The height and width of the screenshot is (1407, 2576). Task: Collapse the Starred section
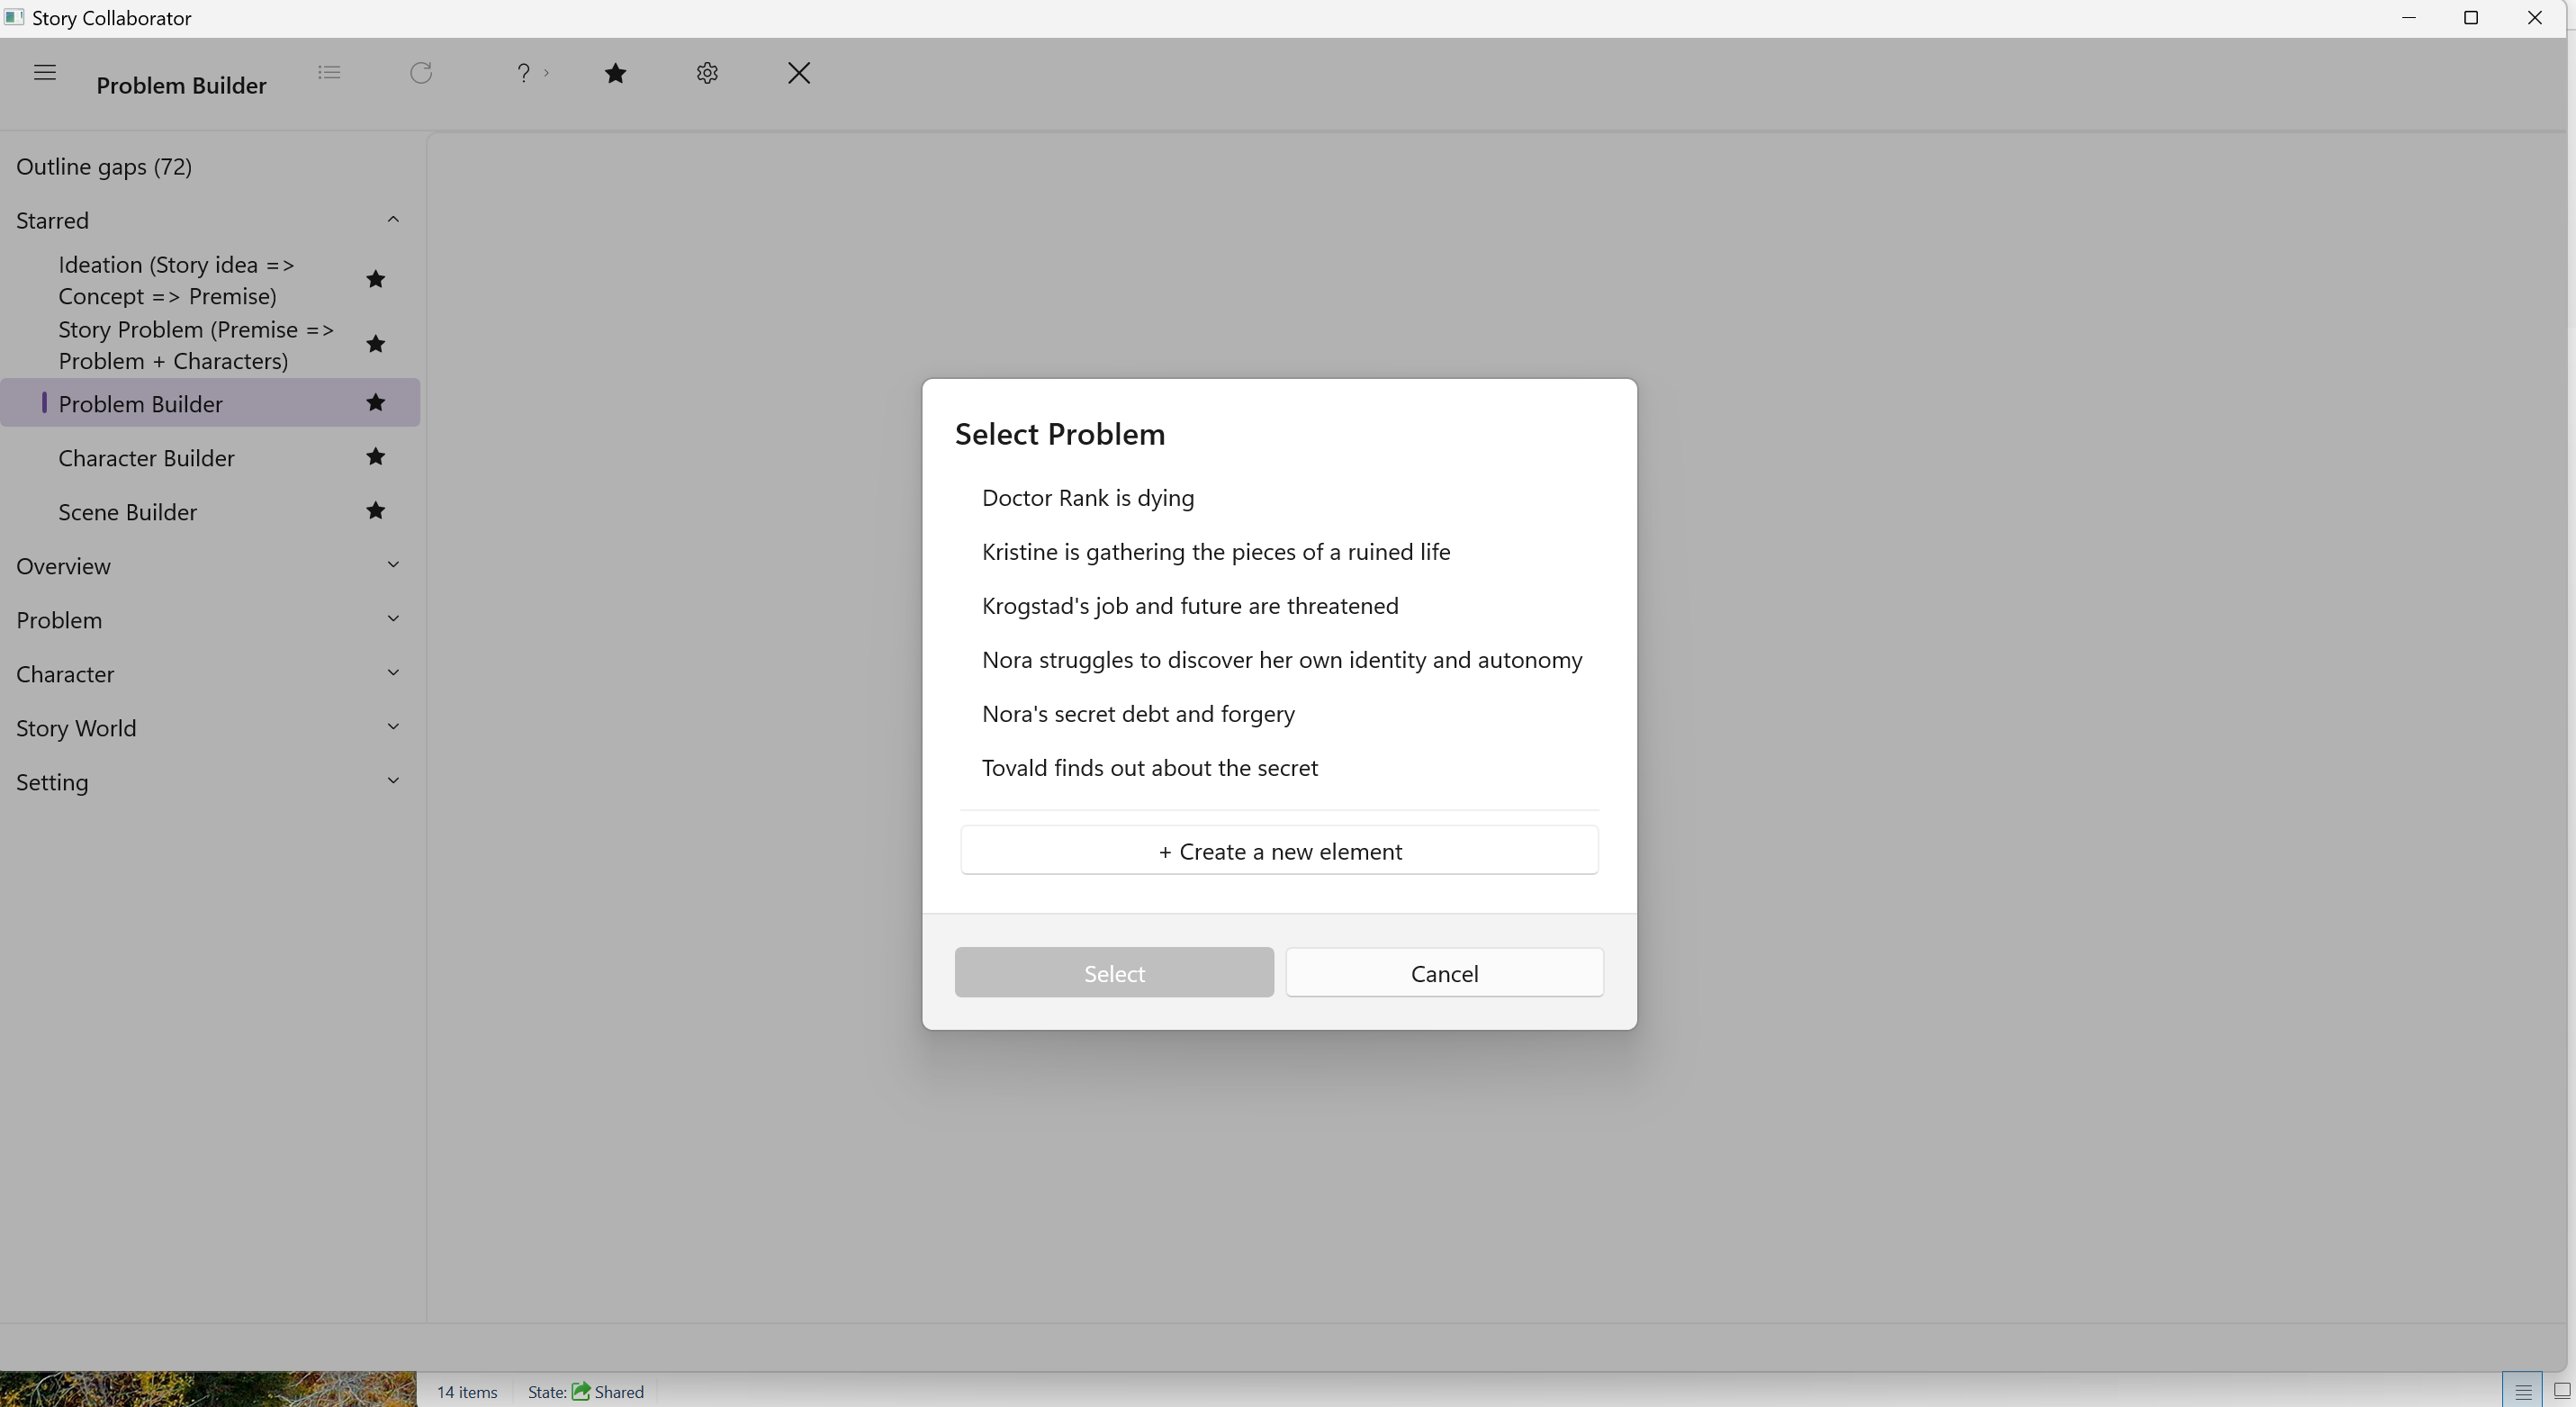(x=393, y=219)
